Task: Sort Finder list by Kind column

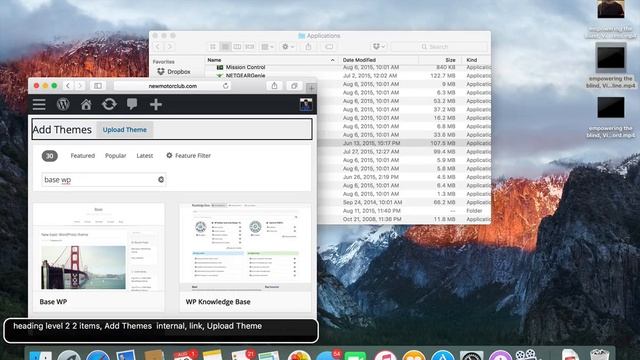Action: (471, 60)
